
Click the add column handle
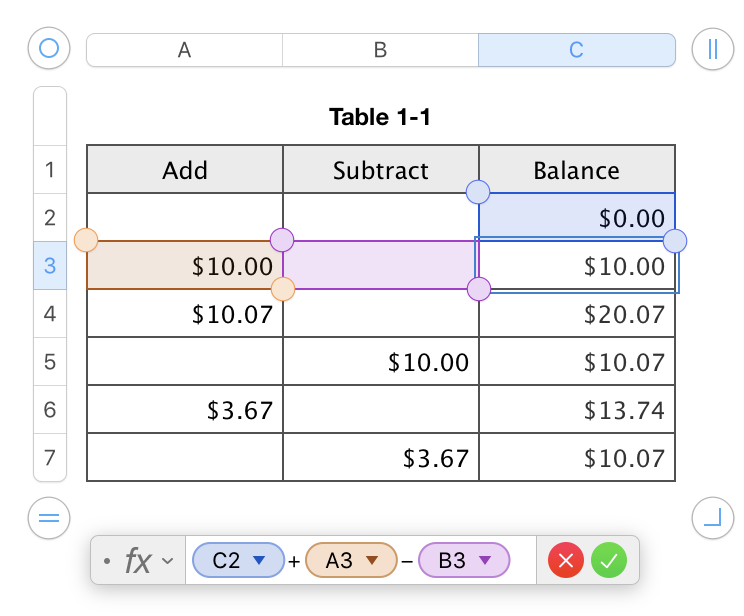click(712, 49)
